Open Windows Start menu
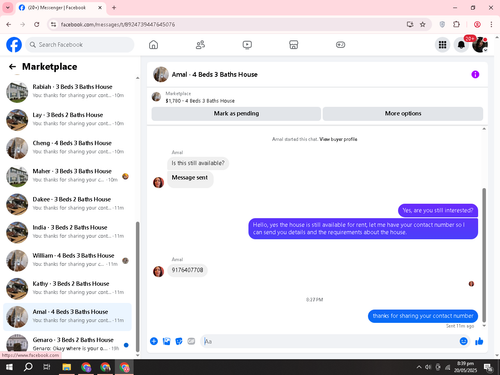Viewport: 500px width, 375px height. tap(9, 367)
